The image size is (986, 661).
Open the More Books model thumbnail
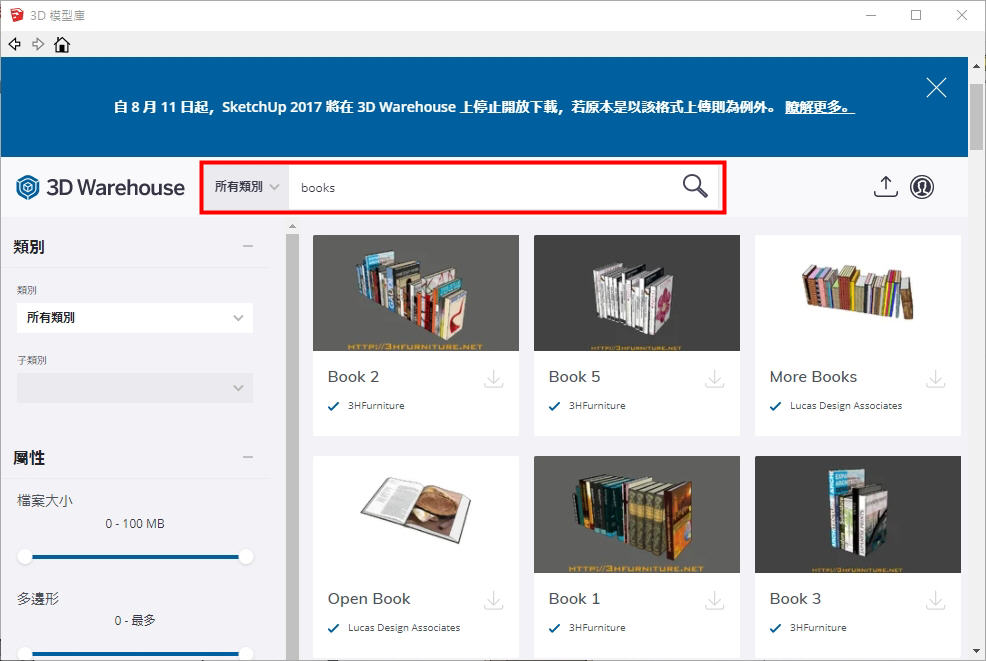858,293
